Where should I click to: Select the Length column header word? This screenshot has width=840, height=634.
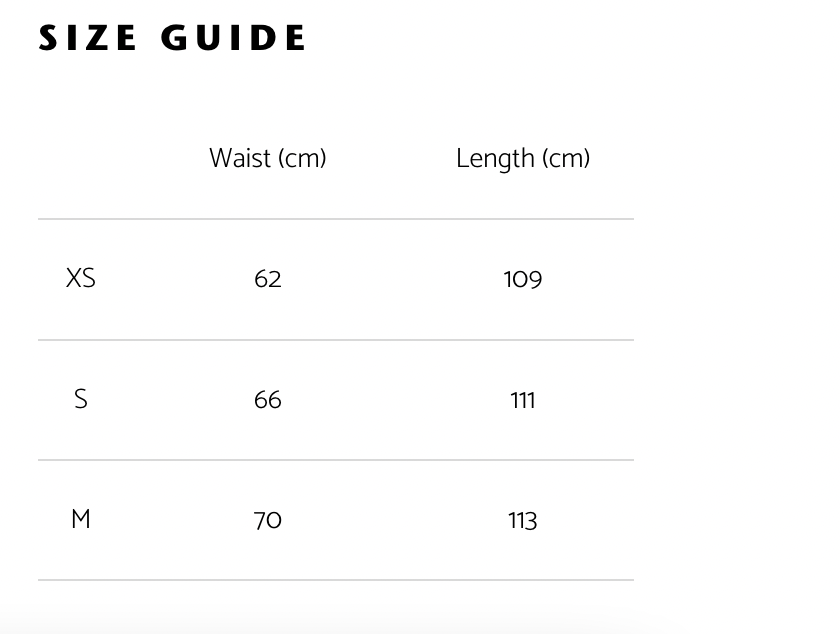[495, 158]
